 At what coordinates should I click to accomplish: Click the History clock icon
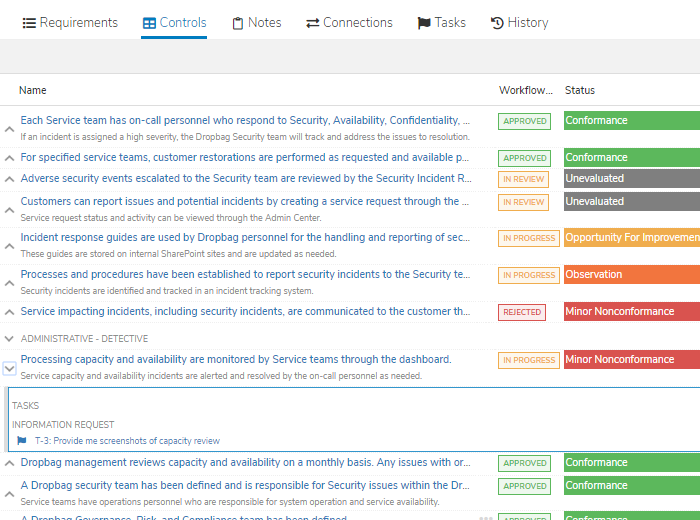[497, 23]
